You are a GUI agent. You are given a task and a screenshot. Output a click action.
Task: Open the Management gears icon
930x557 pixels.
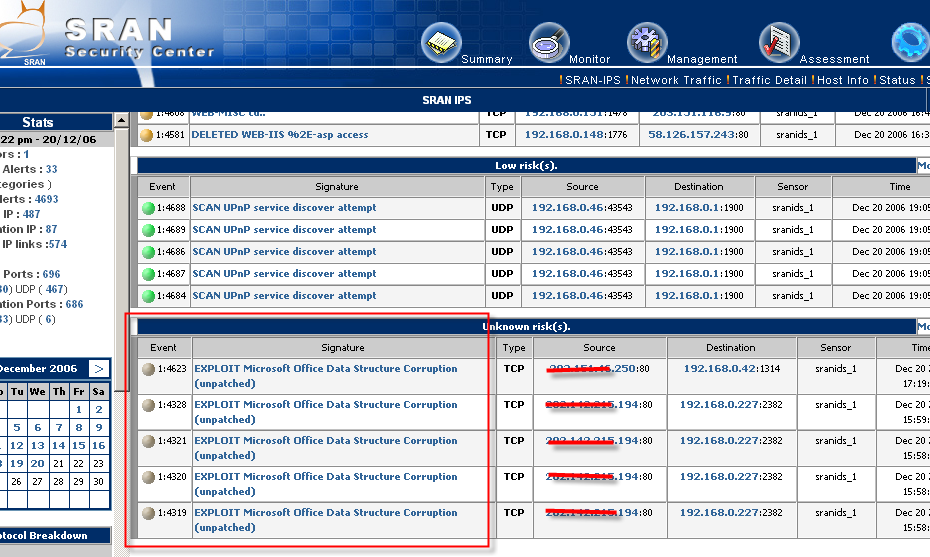pyautogui.click(x=647, y=43)
